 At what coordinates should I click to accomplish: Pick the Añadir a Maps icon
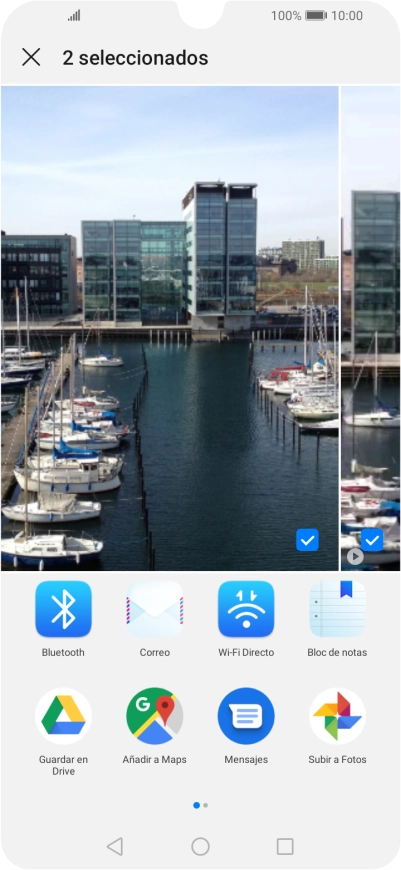tap(155, 716)
